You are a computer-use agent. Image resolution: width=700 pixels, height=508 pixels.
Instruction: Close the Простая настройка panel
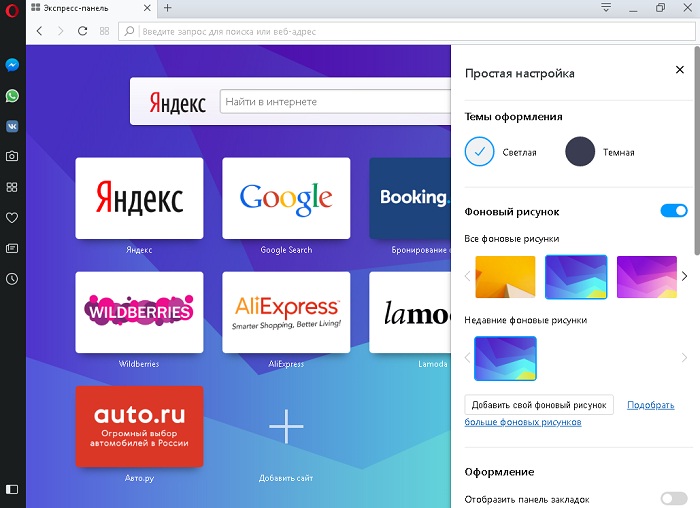(x=679, y=70)
